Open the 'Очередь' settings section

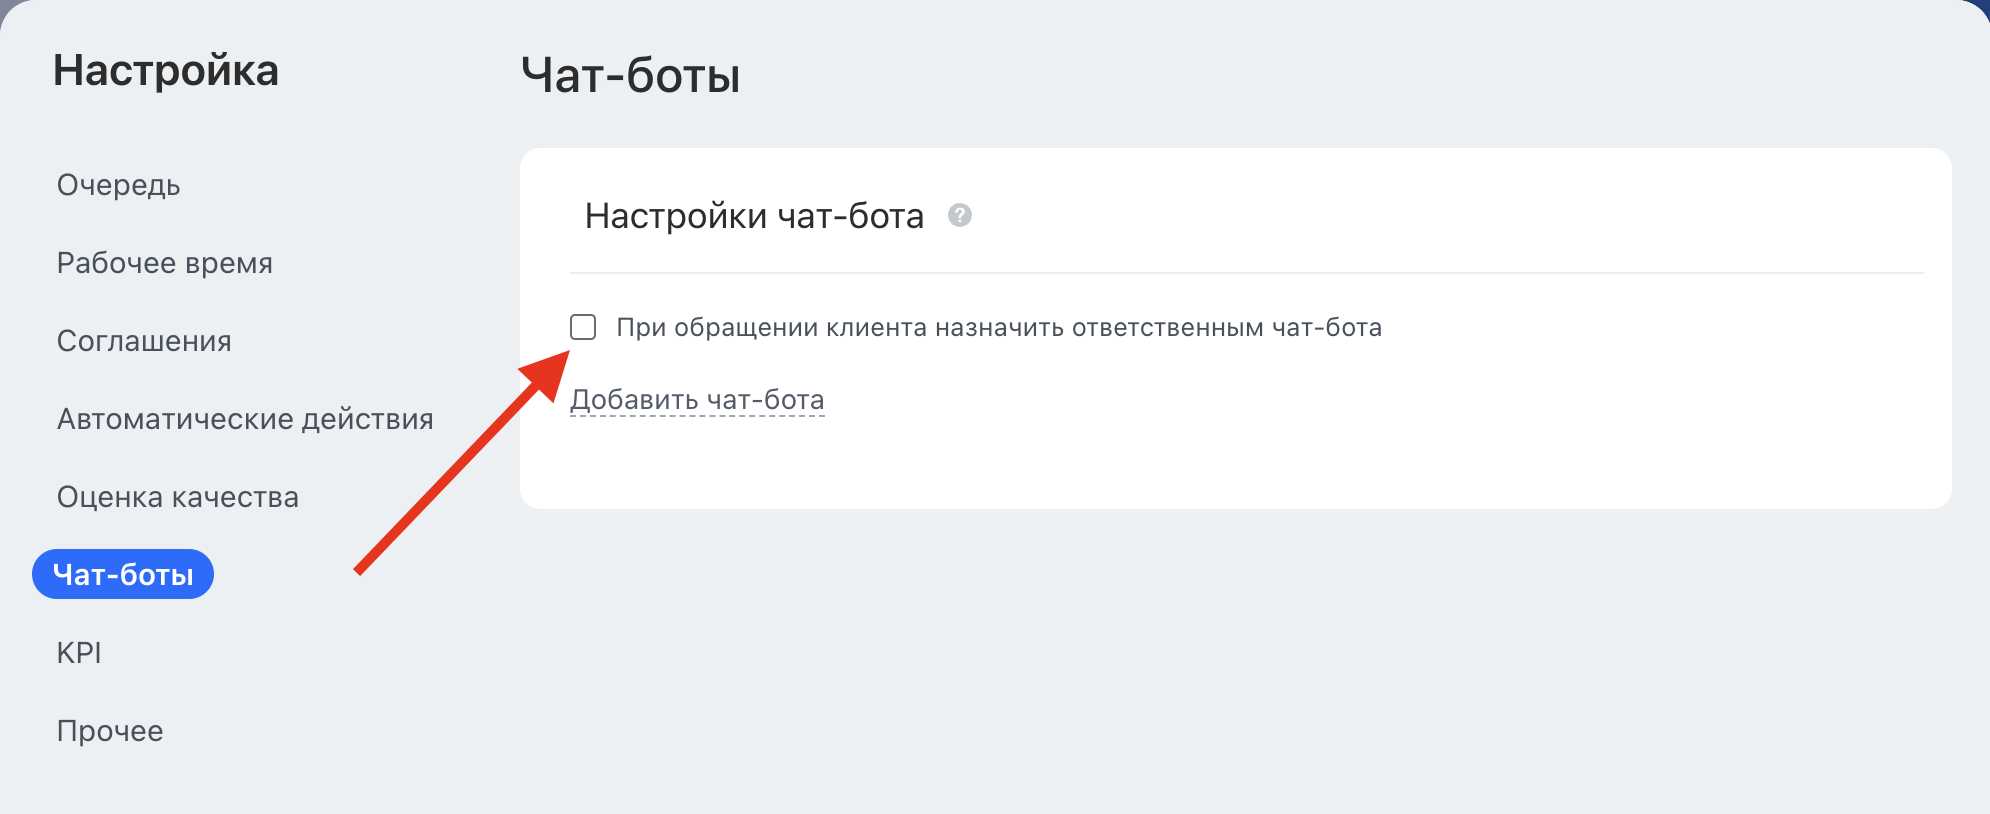pos(119,185)
